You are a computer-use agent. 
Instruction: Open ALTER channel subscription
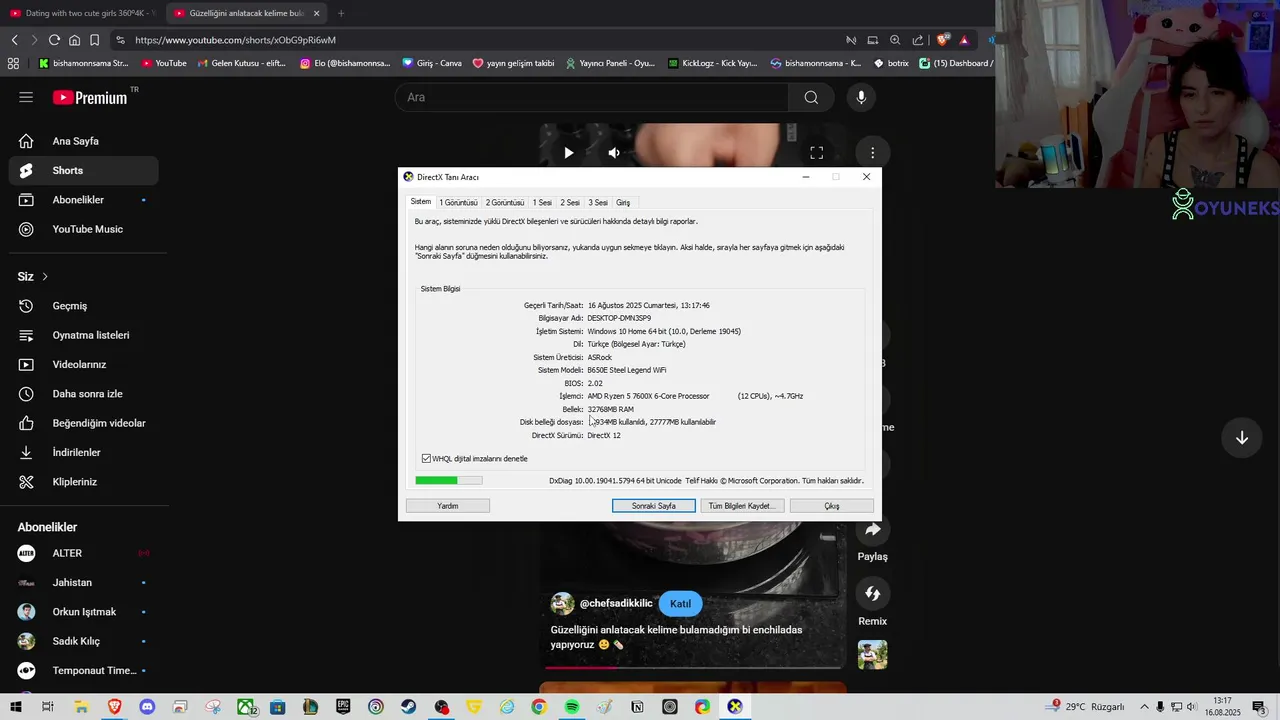coord(83,553)
